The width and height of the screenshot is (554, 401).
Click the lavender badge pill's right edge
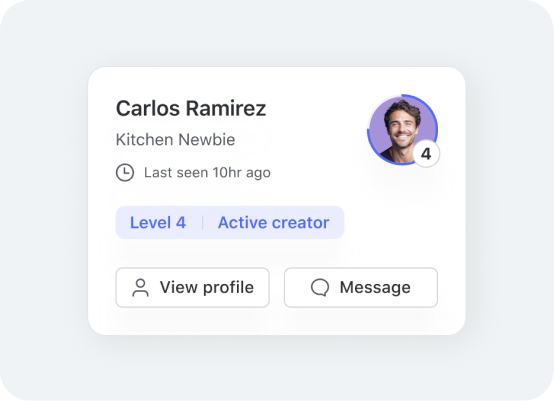pyautogui.click(x=341, y=223)
